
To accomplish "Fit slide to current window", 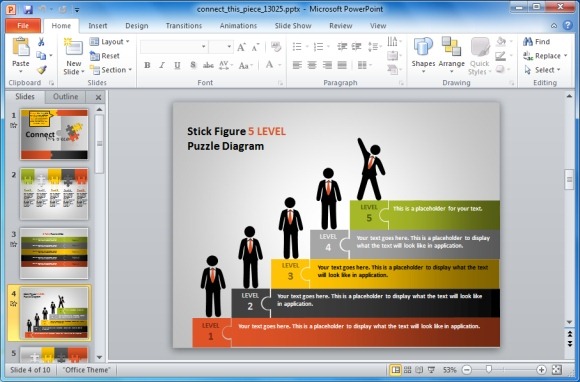I will [557, 369].
